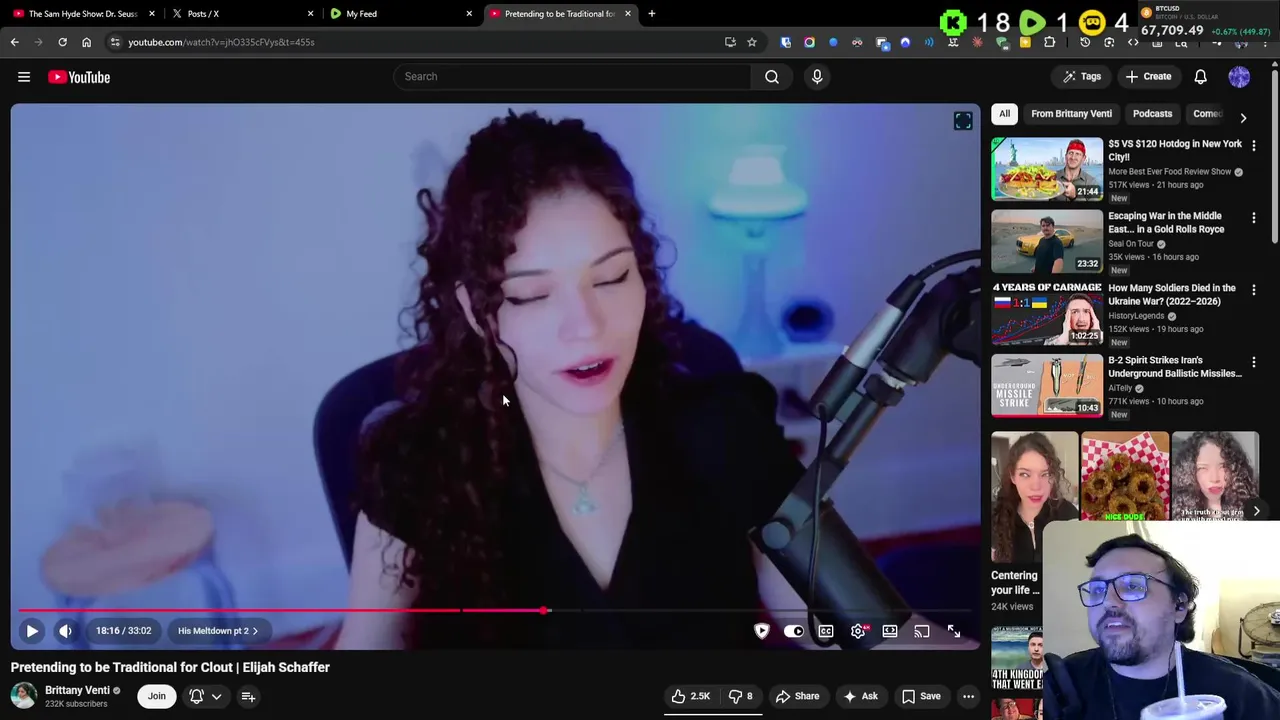This screenshot has width=1280, height=720.
Task: Open Brittany Venti channel name link
Action: click(x=77, y=690)
